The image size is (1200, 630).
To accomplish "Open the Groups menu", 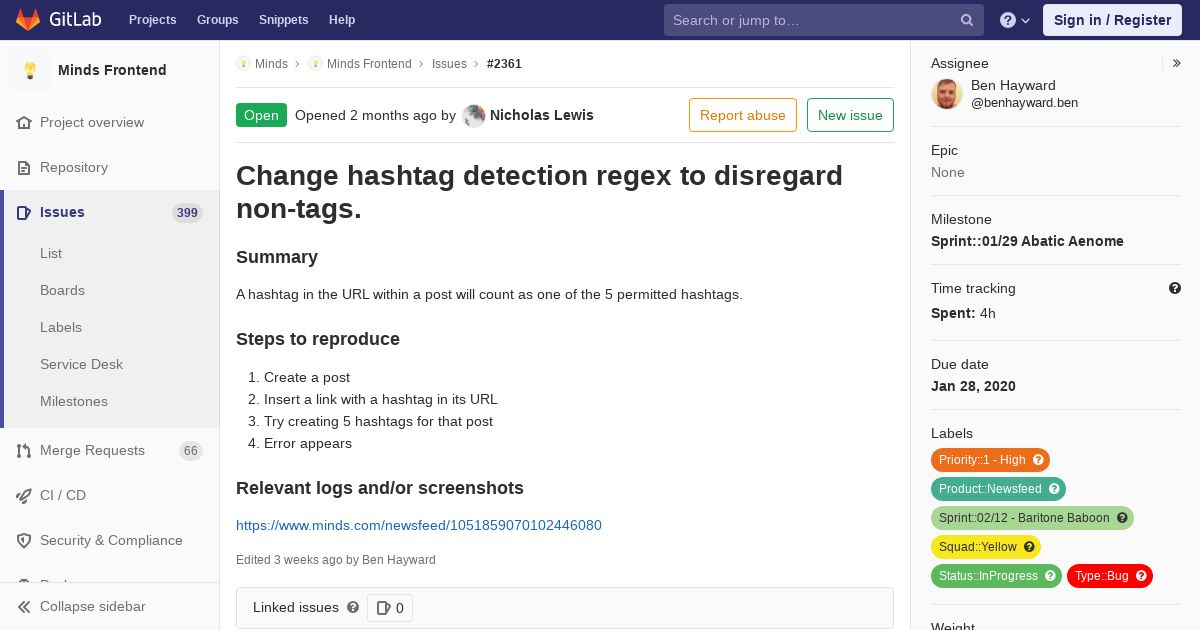I will click(x=218, y=20).
